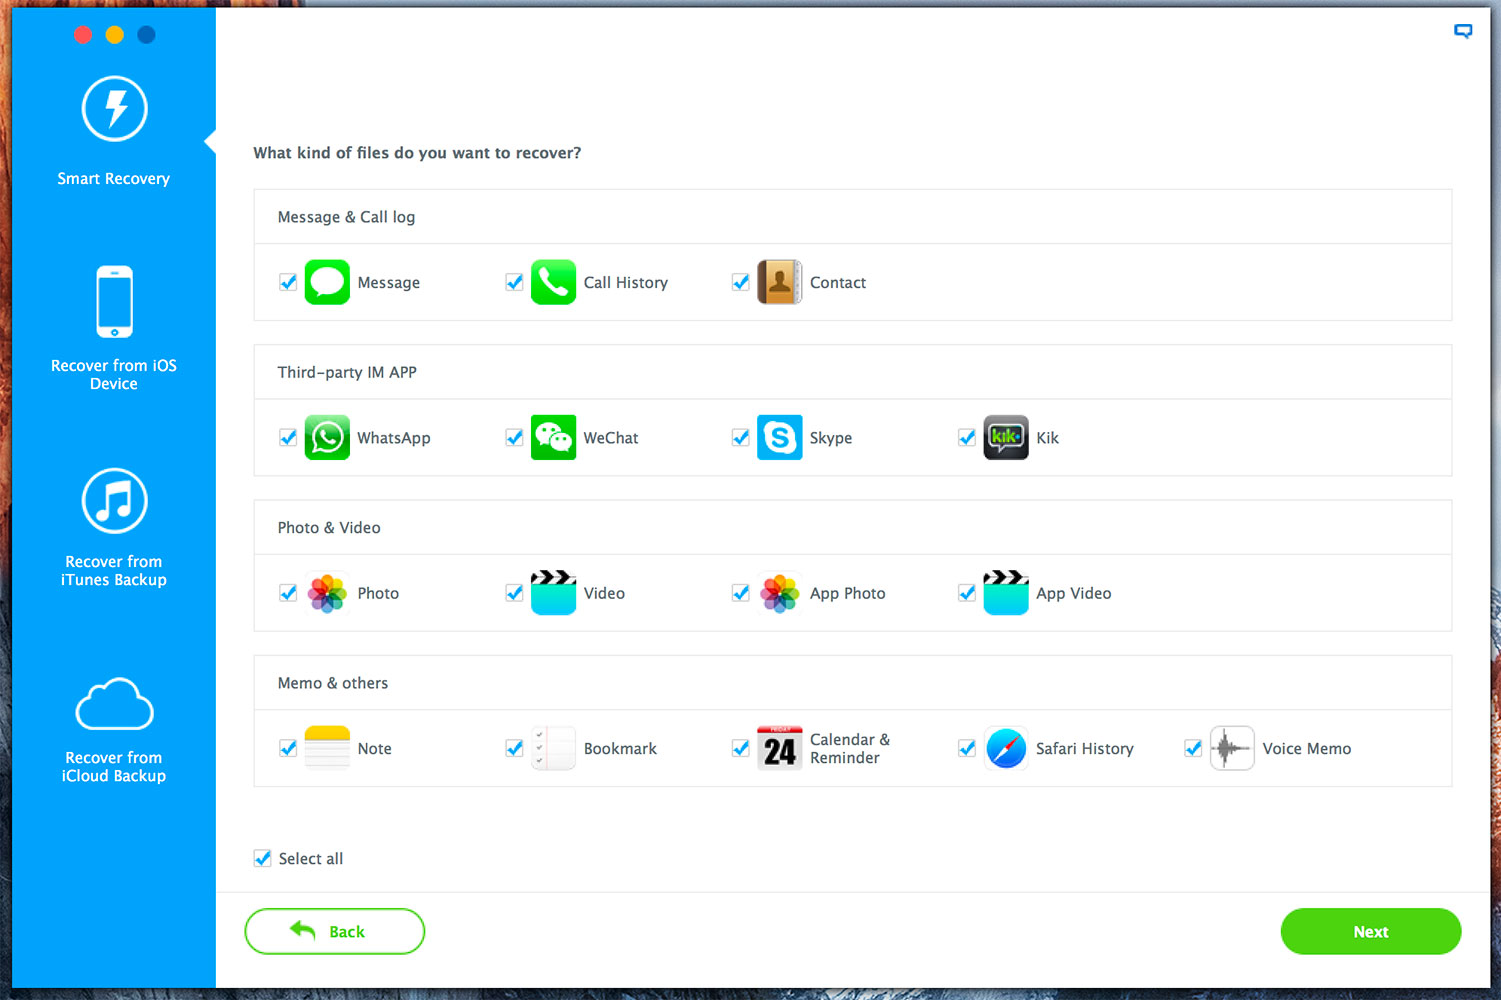1501x1000 pixels.
Task: Click the WeChat icon
Action: [x=553, y=437]
